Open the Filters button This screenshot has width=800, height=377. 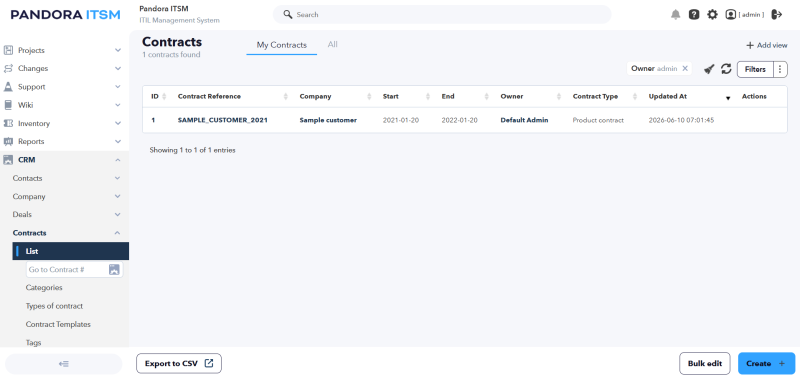(755, 69)
